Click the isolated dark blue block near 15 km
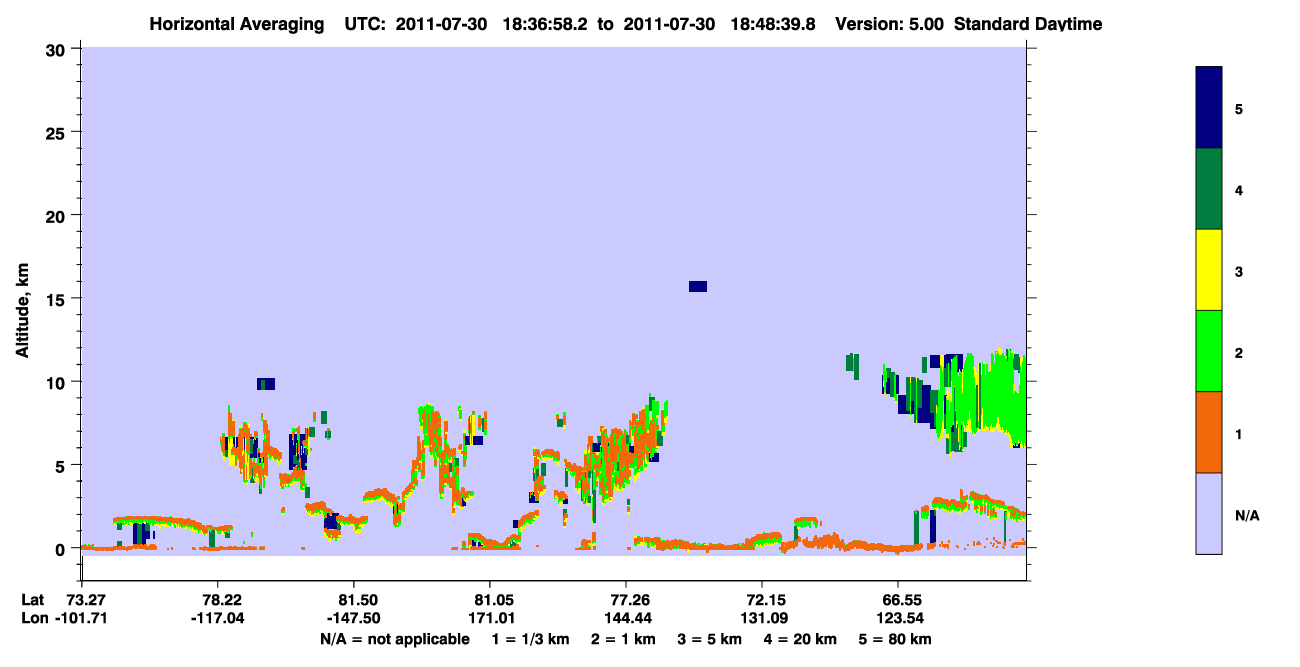1300x667 pixels. [x=698, y=287]
